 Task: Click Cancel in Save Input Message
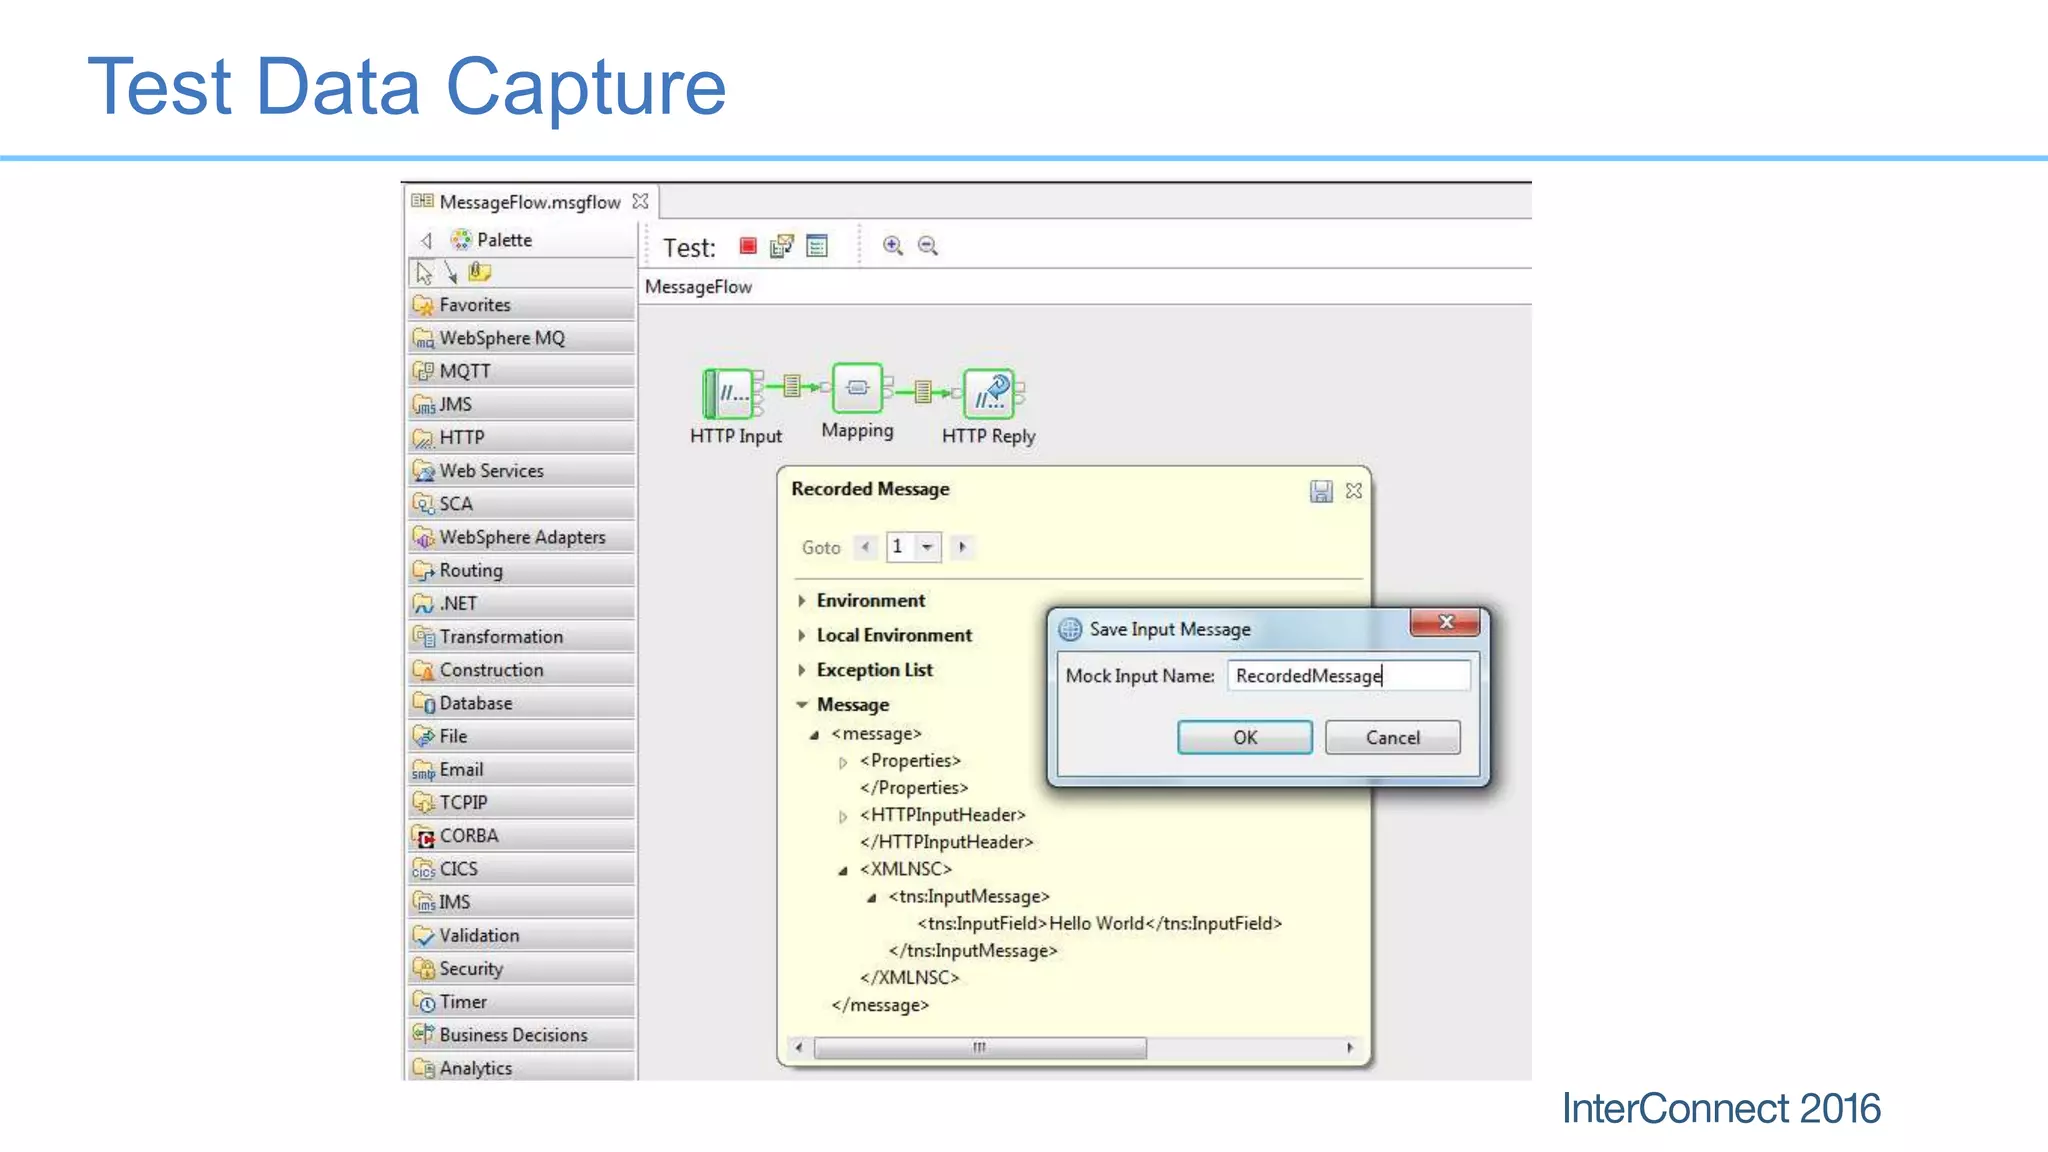1392,737
